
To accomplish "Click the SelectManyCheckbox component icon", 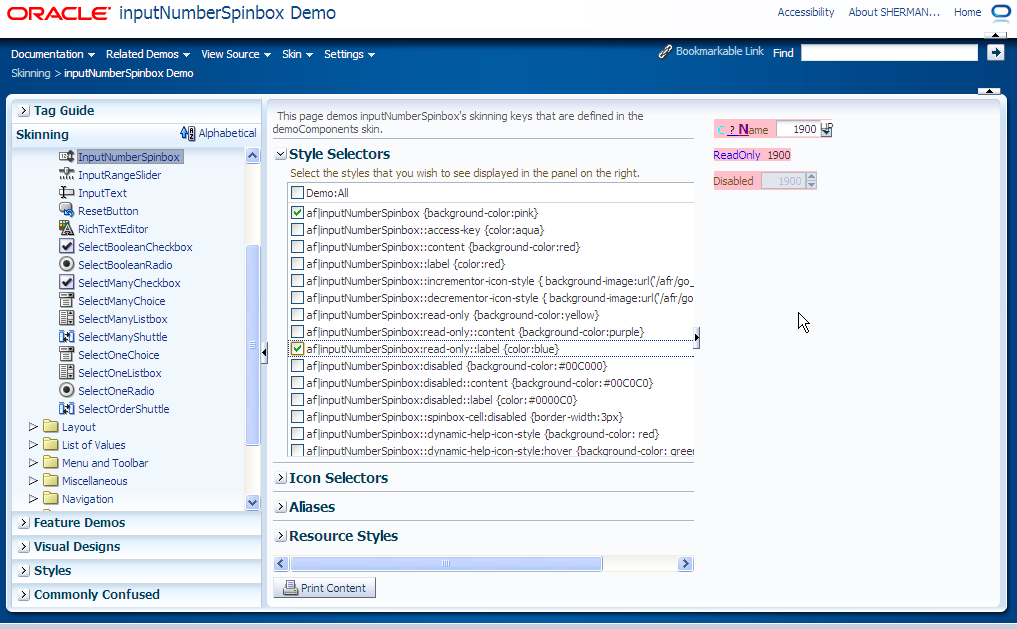I will pyautogui.click(x=66, y=282).
